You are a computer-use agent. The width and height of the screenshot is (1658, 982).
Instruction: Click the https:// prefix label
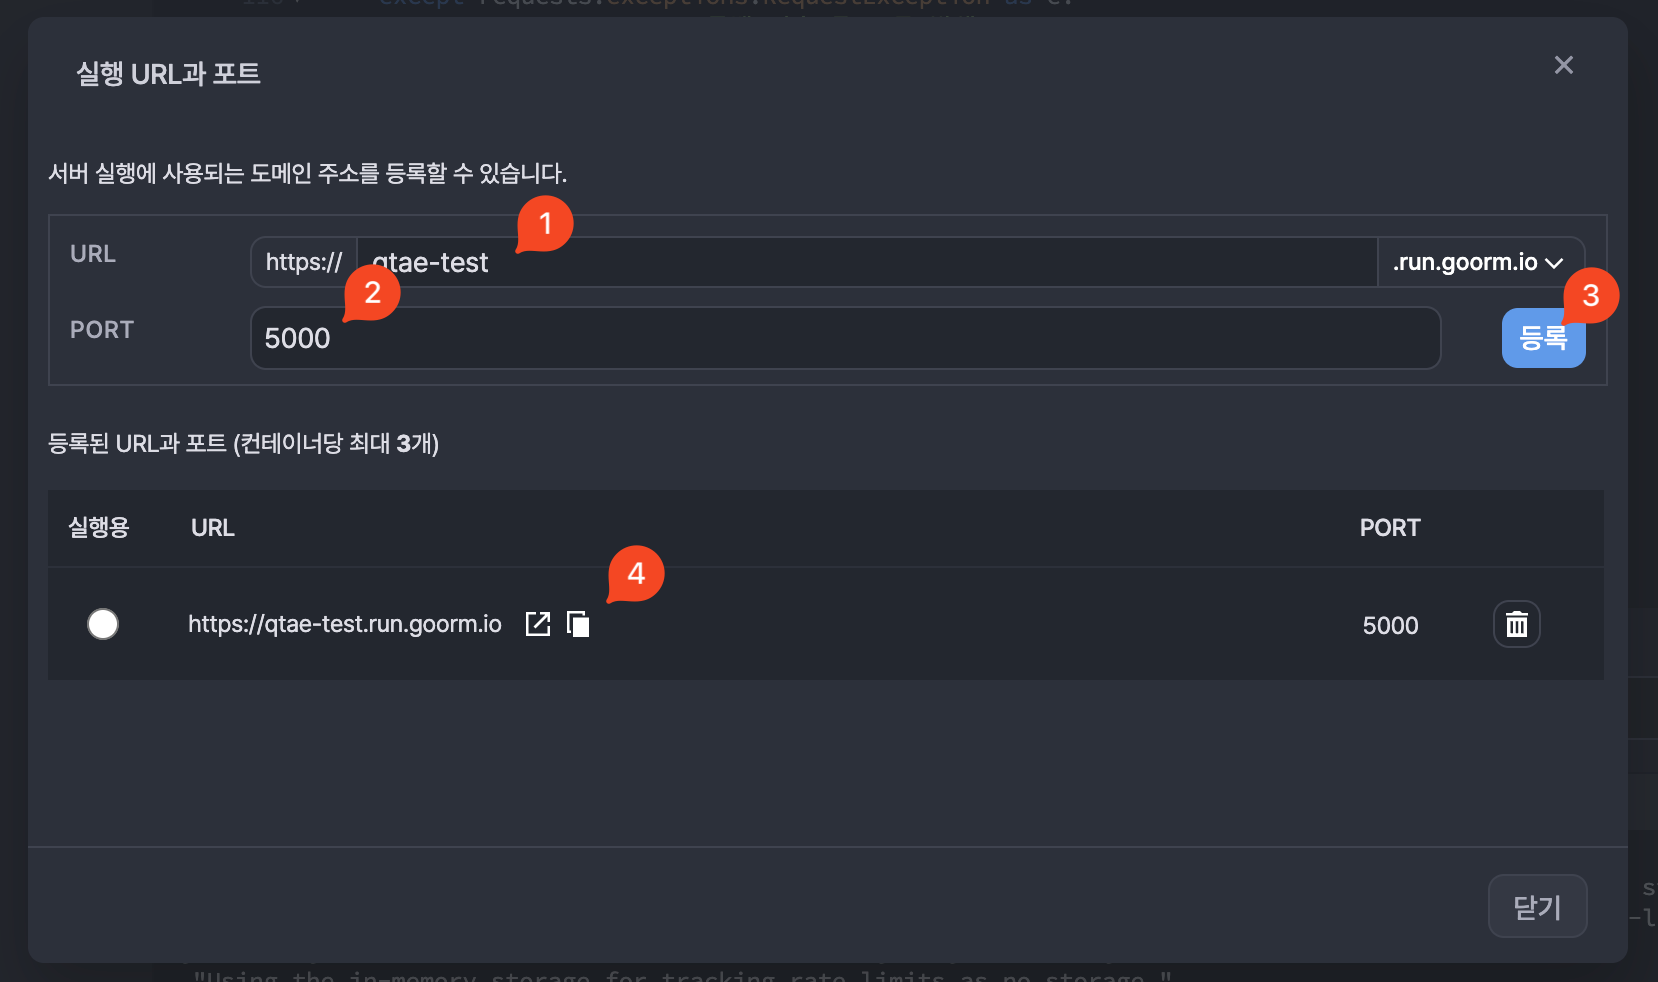304,262
